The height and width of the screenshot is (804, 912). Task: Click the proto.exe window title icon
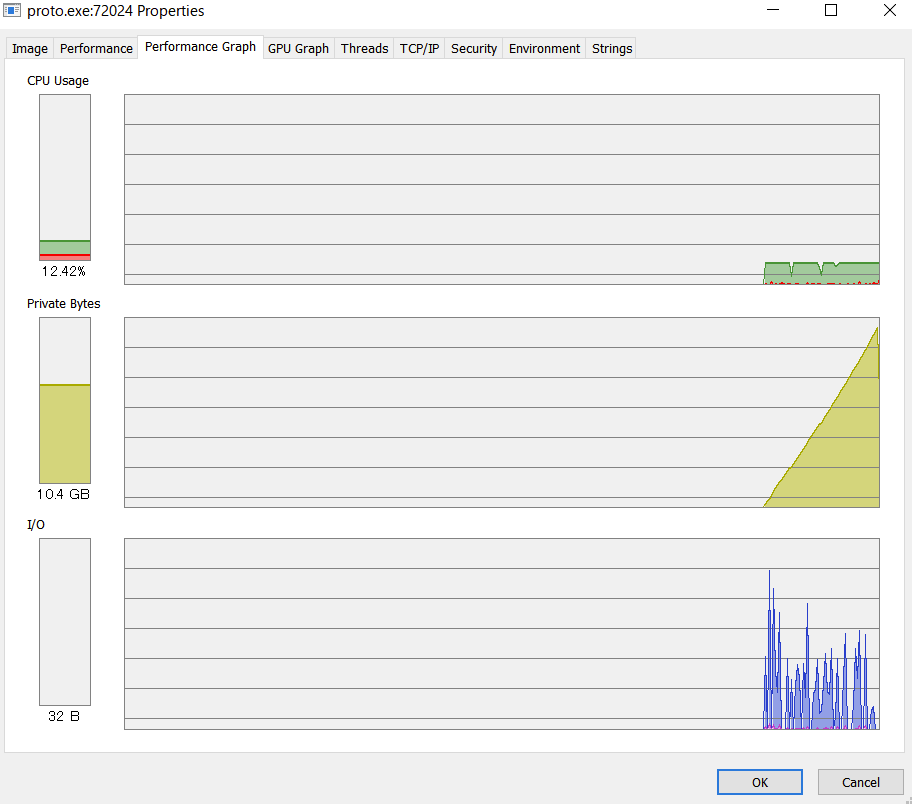click(12, 10)
